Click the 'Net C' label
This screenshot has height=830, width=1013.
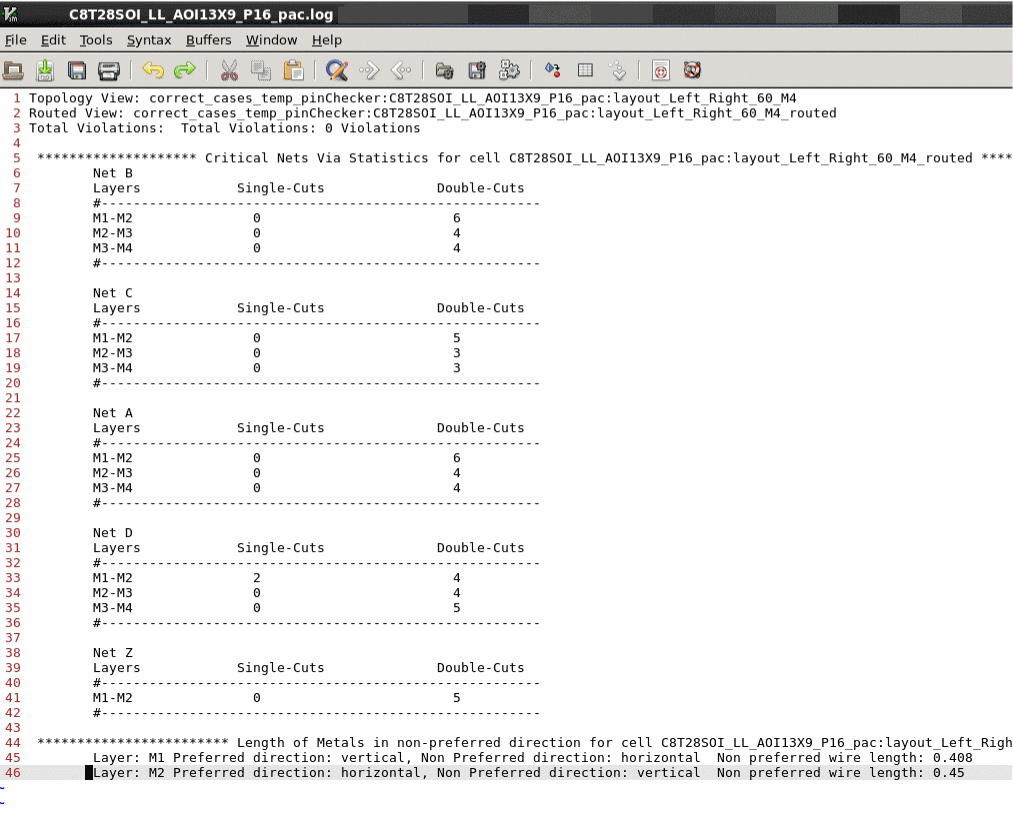tap(112, 293)
